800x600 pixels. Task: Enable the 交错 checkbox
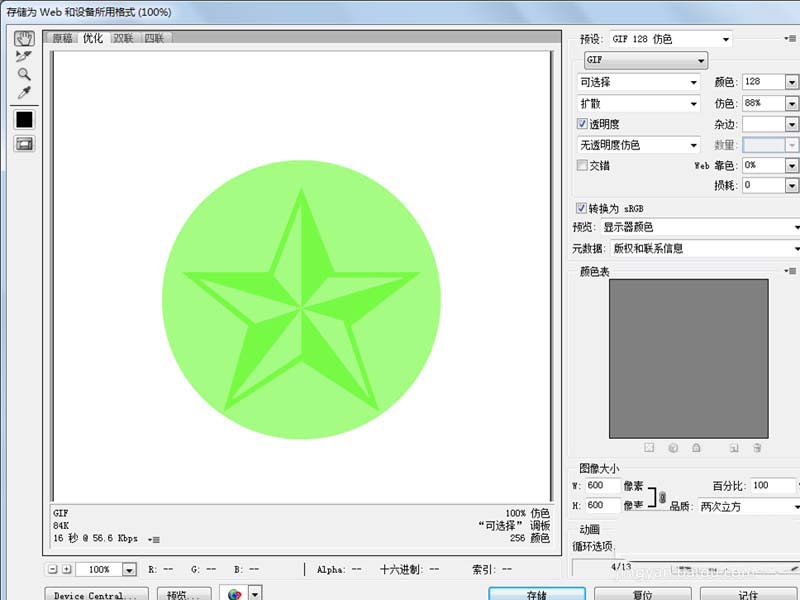coord(582,165)
